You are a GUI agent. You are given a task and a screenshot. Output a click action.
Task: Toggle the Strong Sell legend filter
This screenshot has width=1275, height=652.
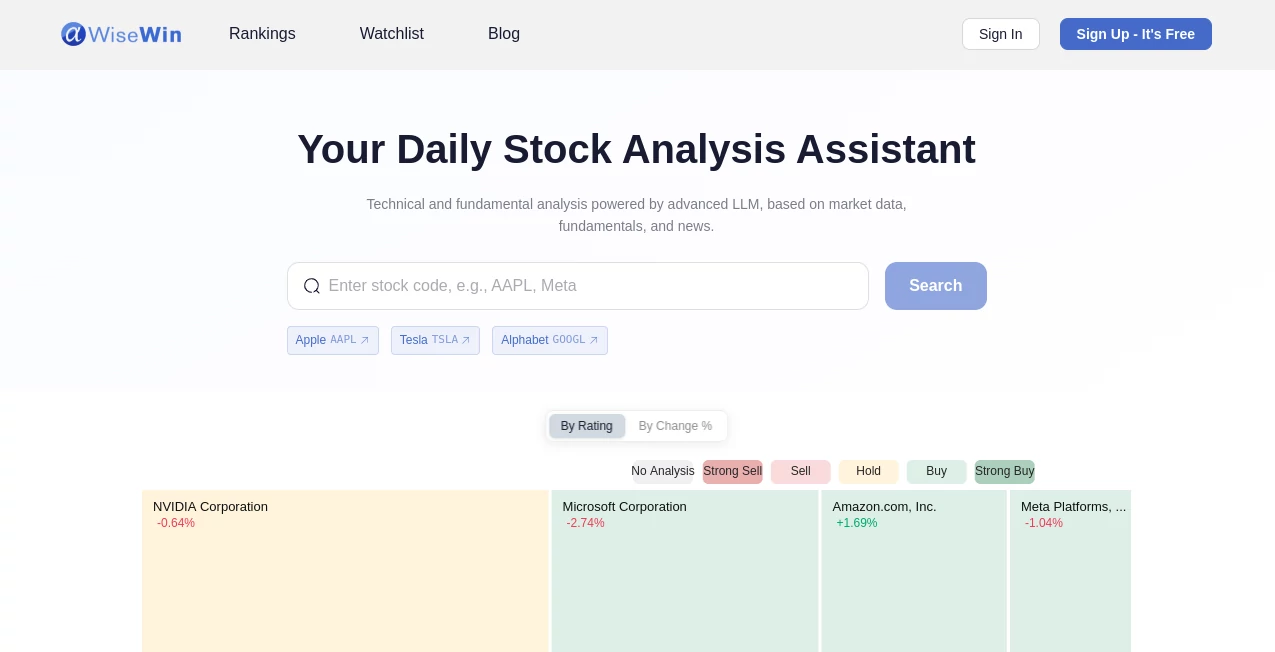[732, 471]
